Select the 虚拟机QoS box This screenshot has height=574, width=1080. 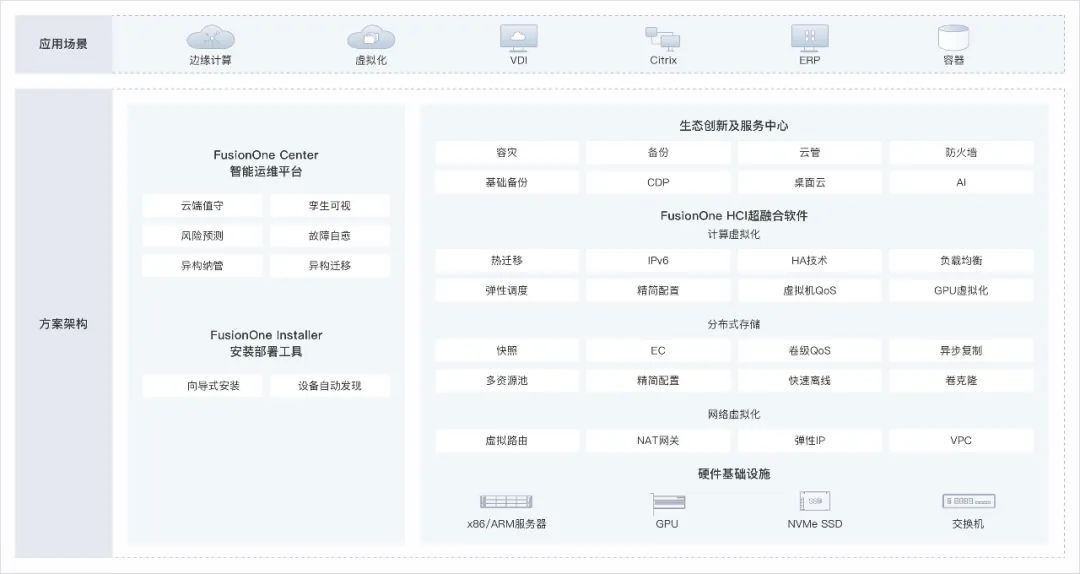tap(809, 291)
